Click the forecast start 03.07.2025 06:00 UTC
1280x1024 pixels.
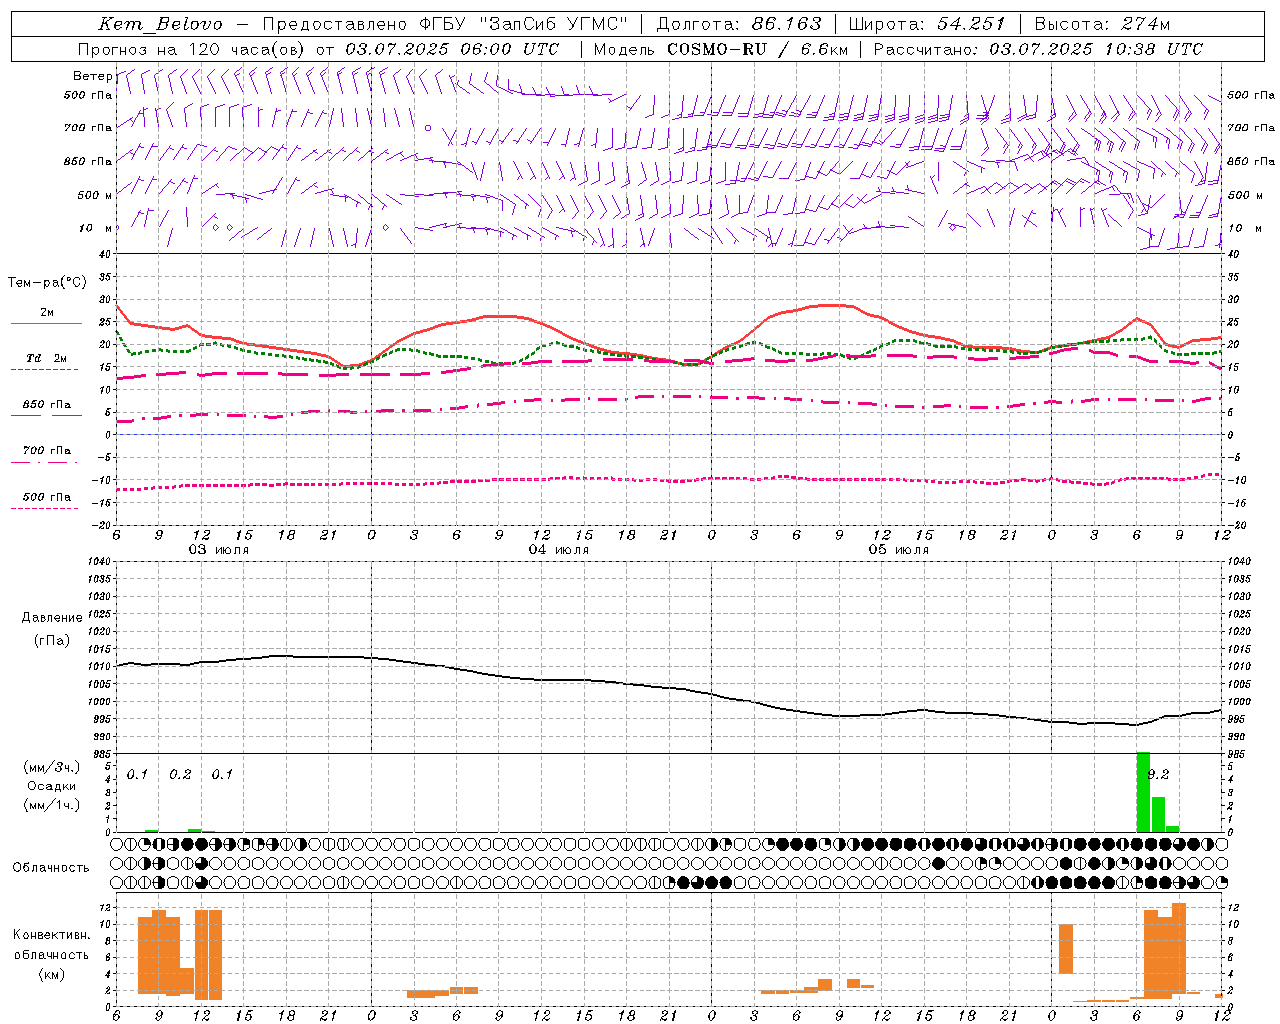[452, 49]
